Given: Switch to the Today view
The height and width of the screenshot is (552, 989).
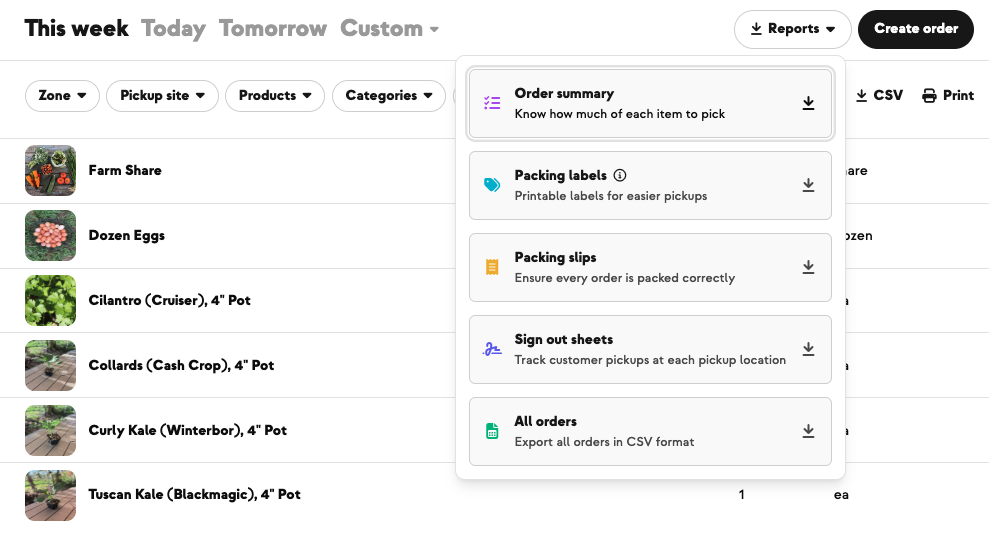Looking at the screenshot, I should tap(173, 28).
